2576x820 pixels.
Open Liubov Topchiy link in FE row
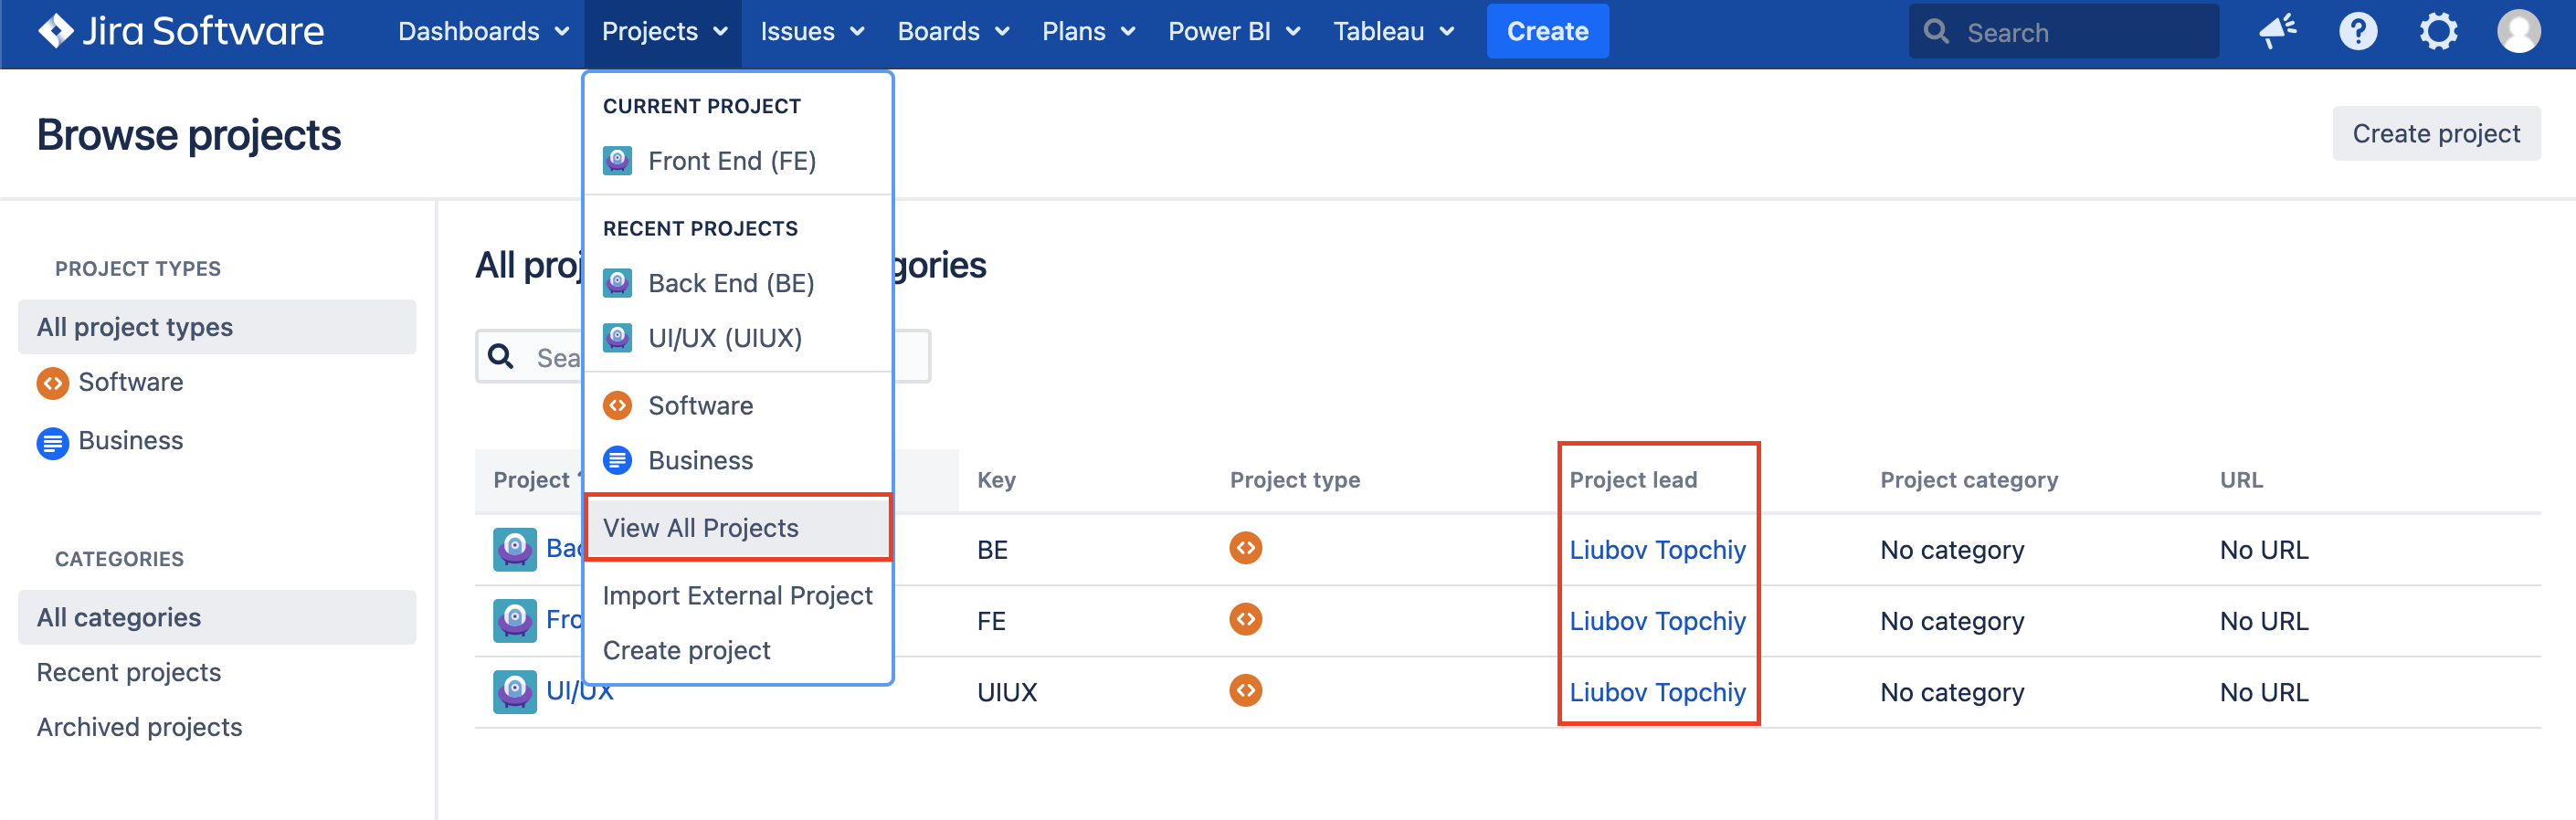click(1657, 620)
